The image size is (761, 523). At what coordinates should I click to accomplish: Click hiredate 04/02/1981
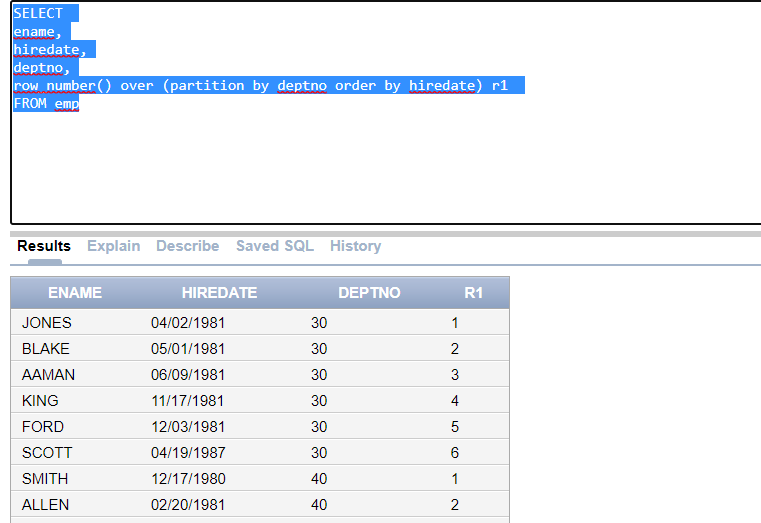coord(188,323)
